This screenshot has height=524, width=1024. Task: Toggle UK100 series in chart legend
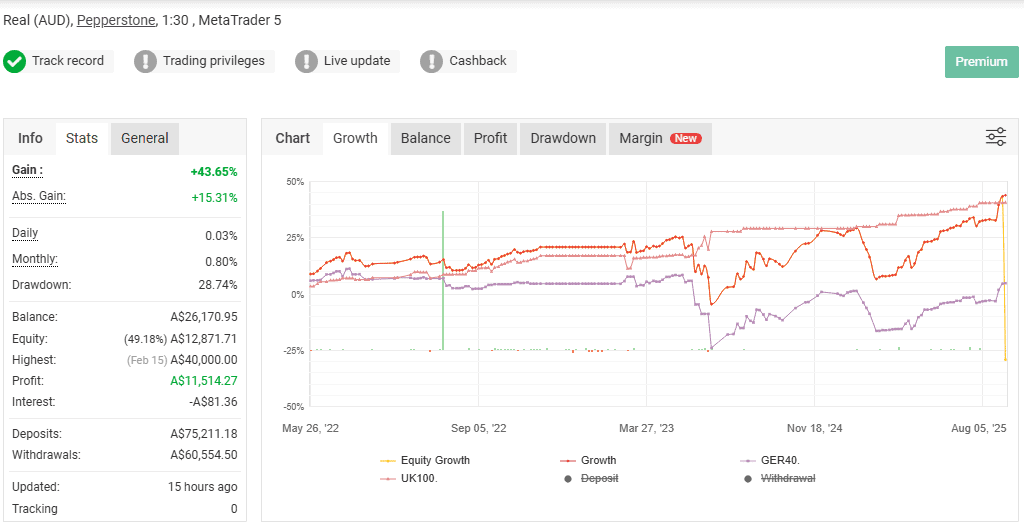[417, 478]
